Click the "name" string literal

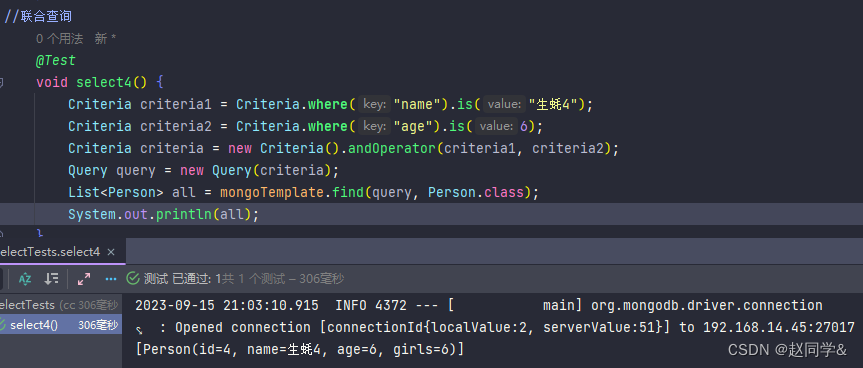(x=417, y=104)
